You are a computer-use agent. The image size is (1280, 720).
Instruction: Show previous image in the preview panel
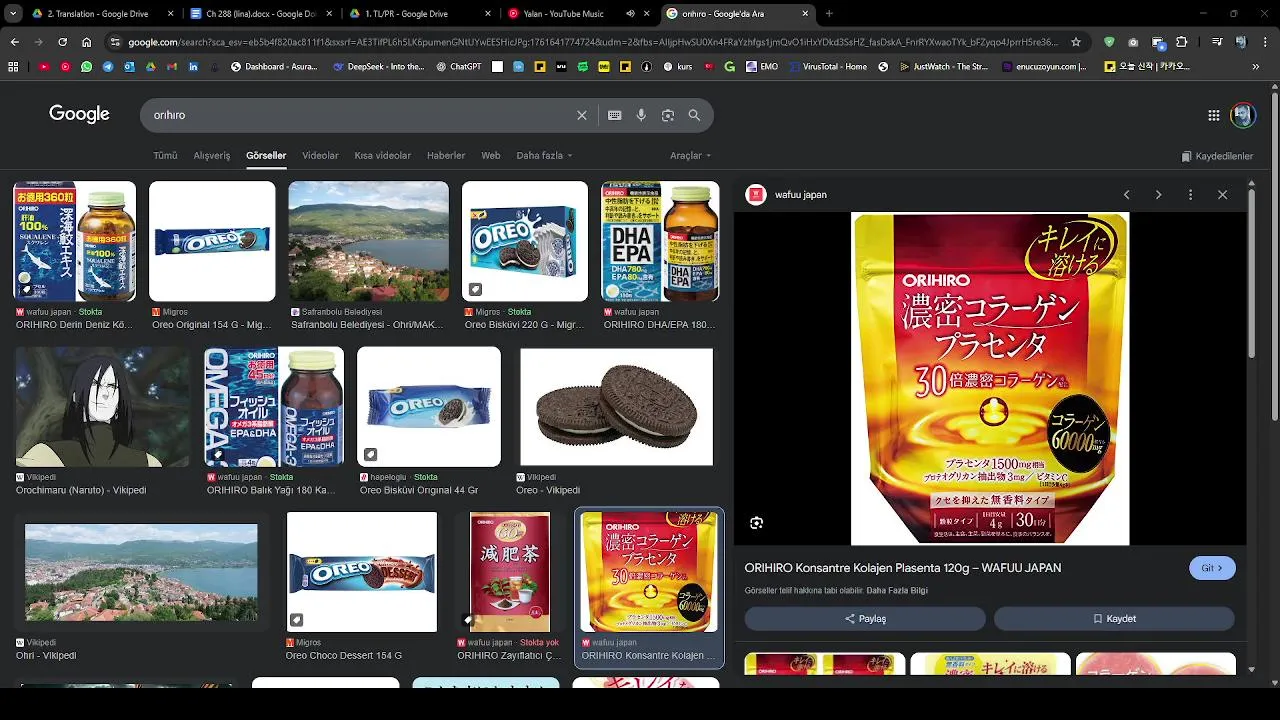1126,195
